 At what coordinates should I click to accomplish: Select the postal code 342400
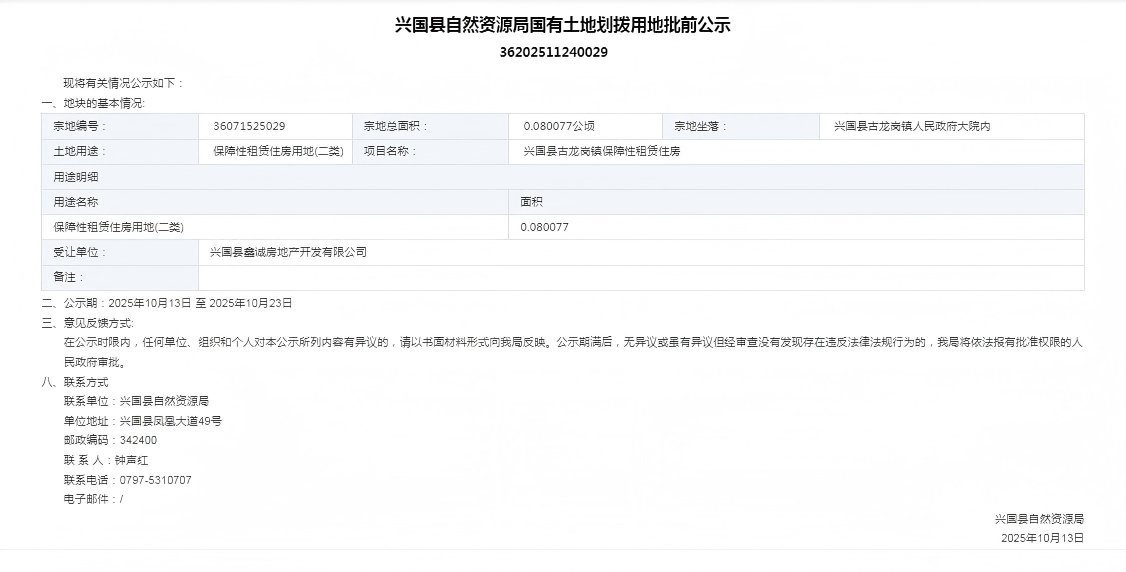[x=138, y=440]
